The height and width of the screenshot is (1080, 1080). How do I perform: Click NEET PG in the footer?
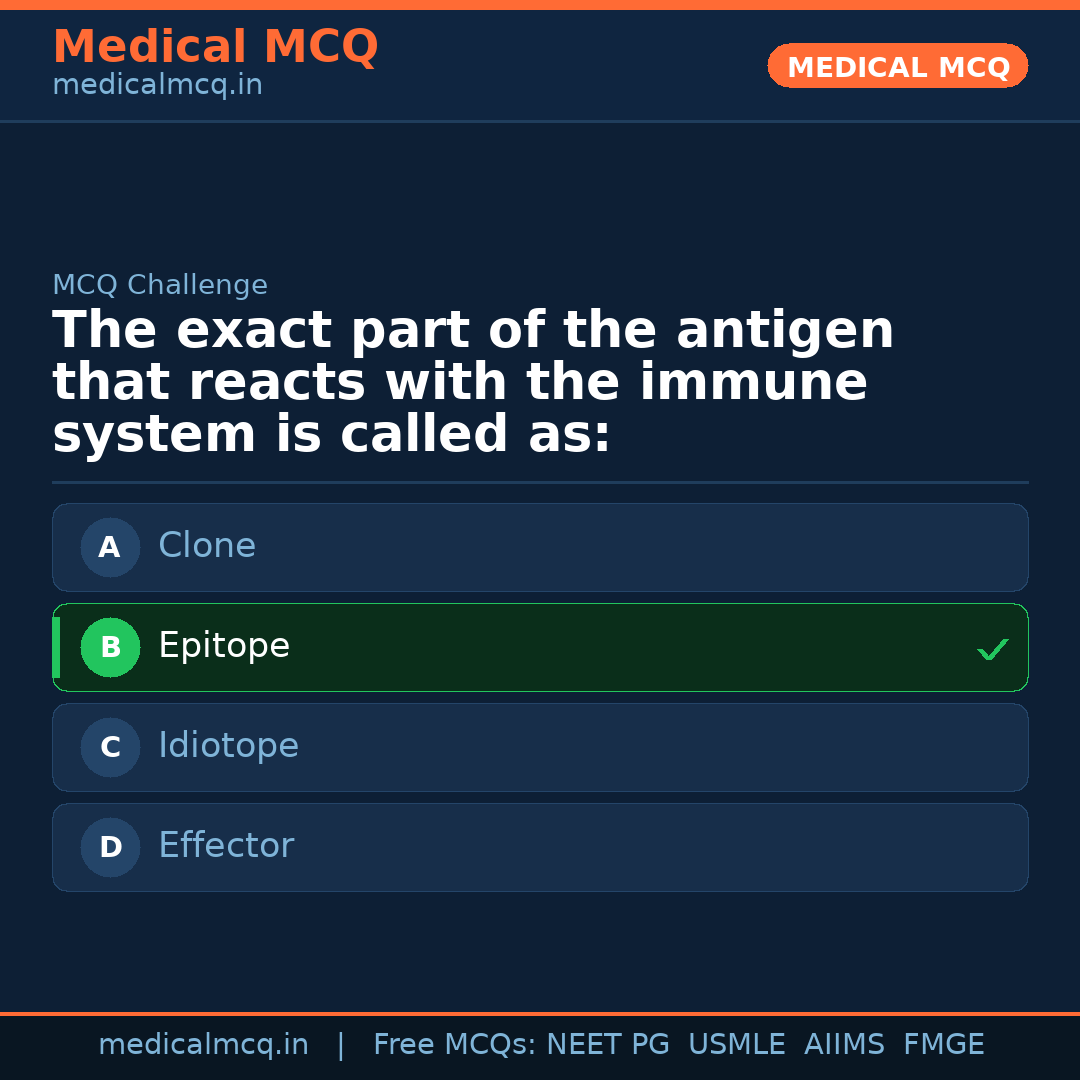pyautogui.click(x=608, y=1045)
